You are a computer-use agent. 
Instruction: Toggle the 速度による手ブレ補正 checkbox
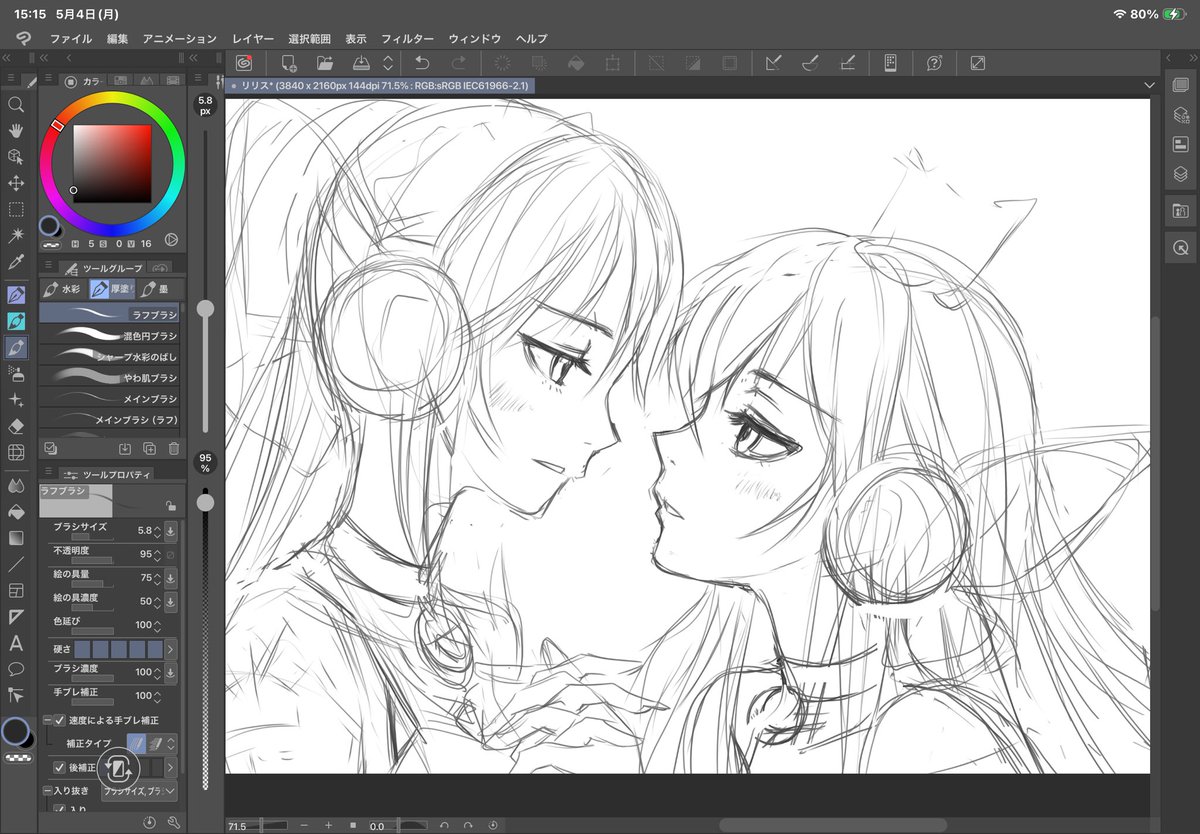coord(60,720)
